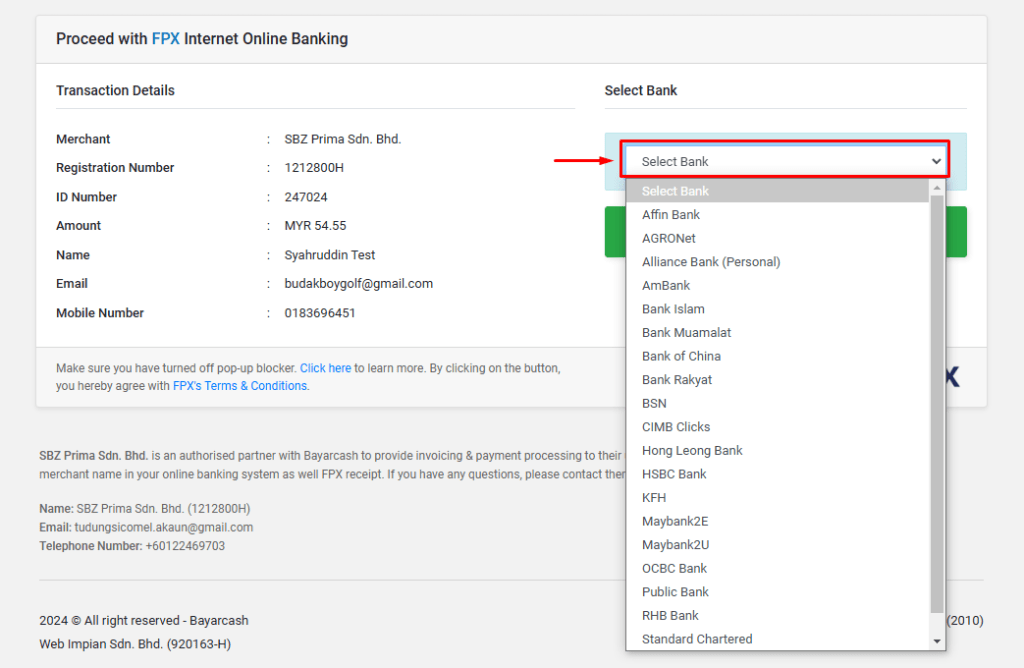
Task: Choose Maybank2U option
Action: tap(777, 545)
